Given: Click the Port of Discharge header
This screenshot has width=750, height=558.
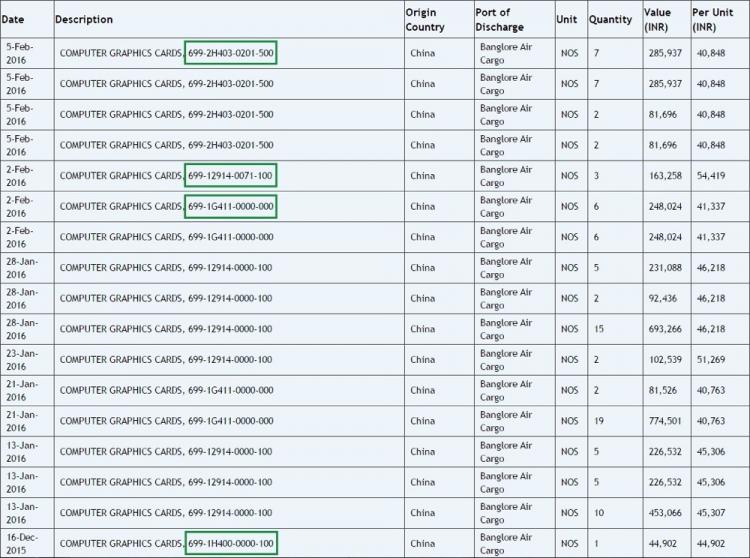Looking at the screenshot, I should (x=499, y=20).
